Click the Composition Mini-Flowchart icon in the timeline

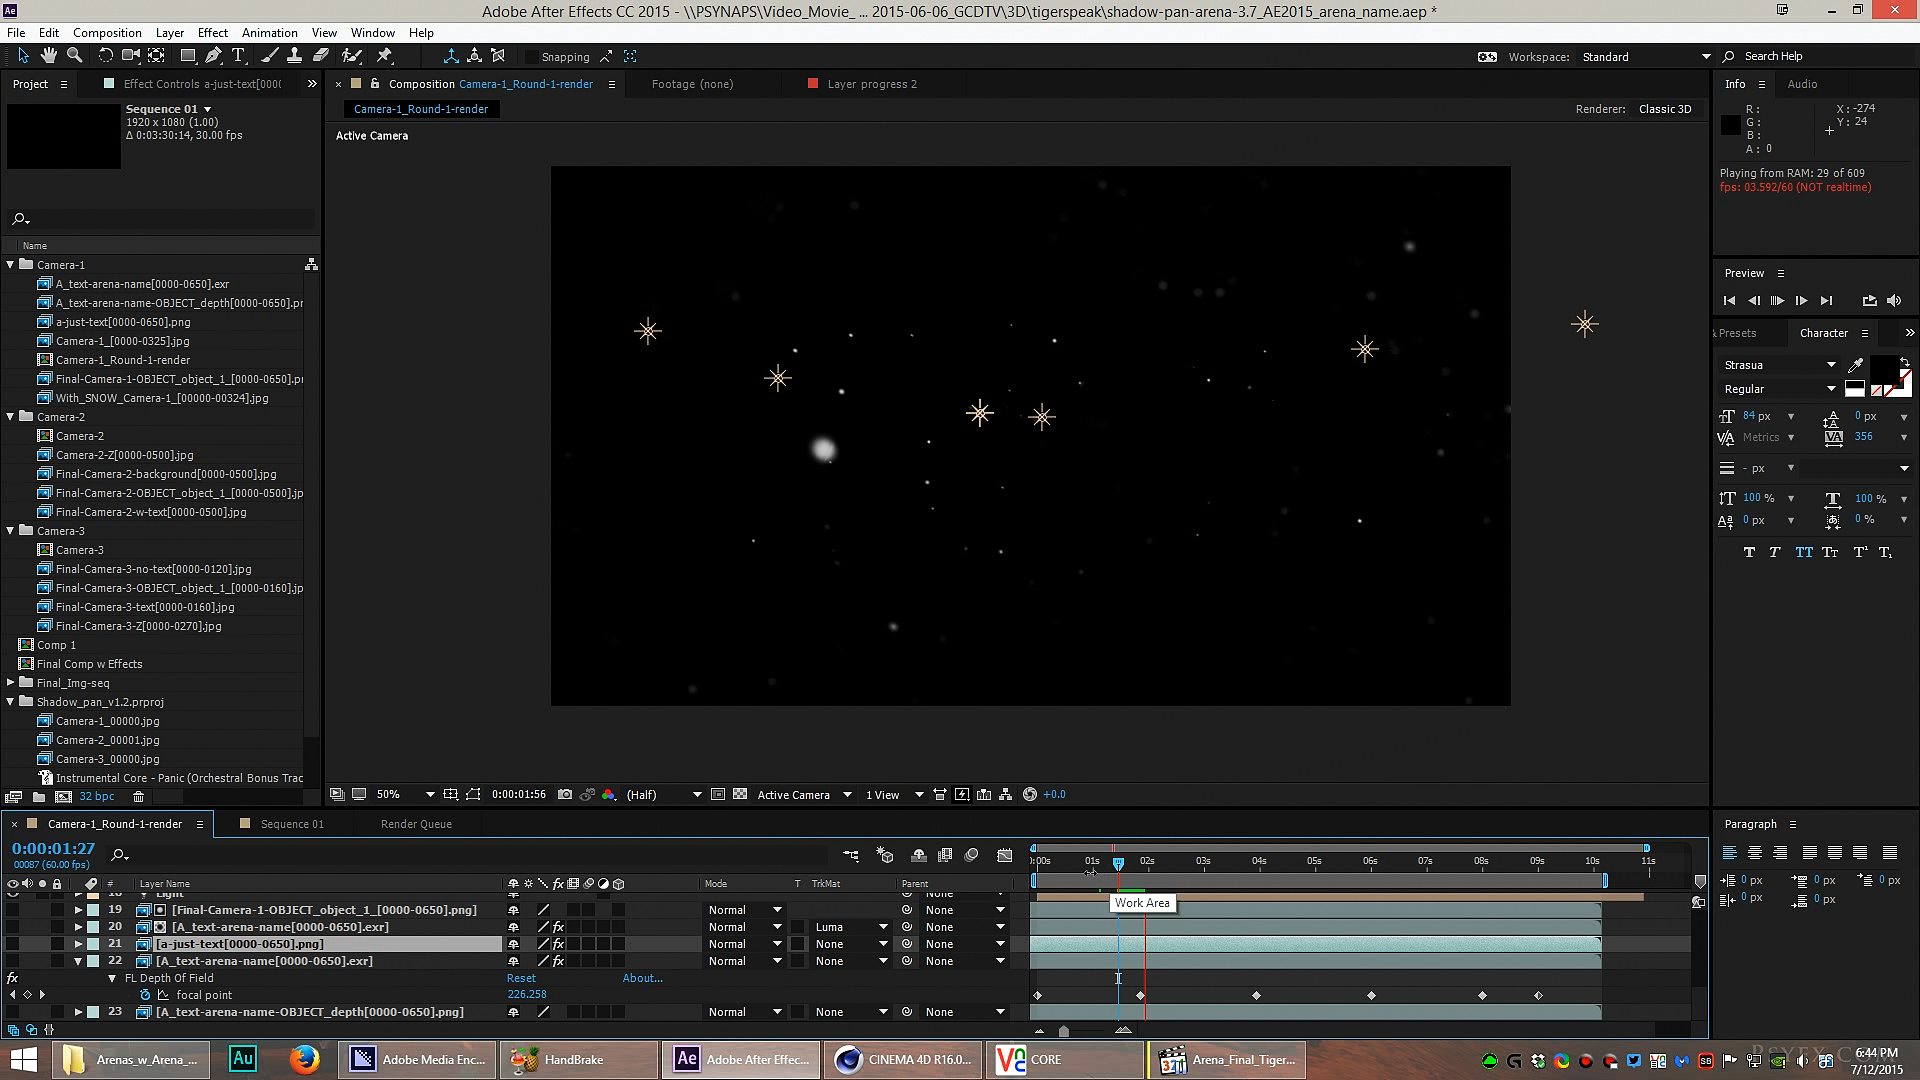point(851,855)
